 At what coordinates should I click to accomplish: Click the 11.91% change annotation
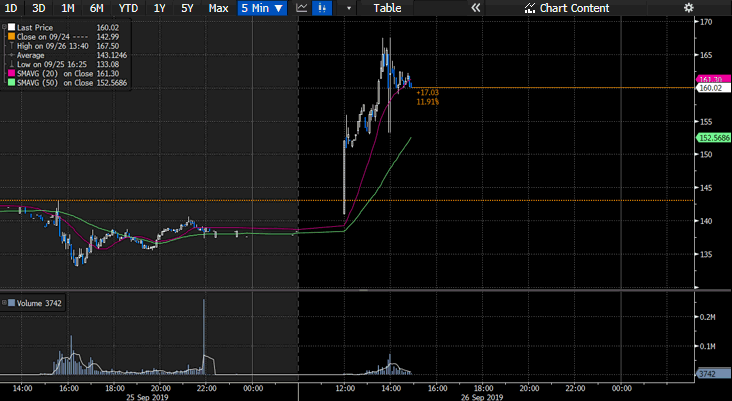pyautogui.click(x=427, y=101)
